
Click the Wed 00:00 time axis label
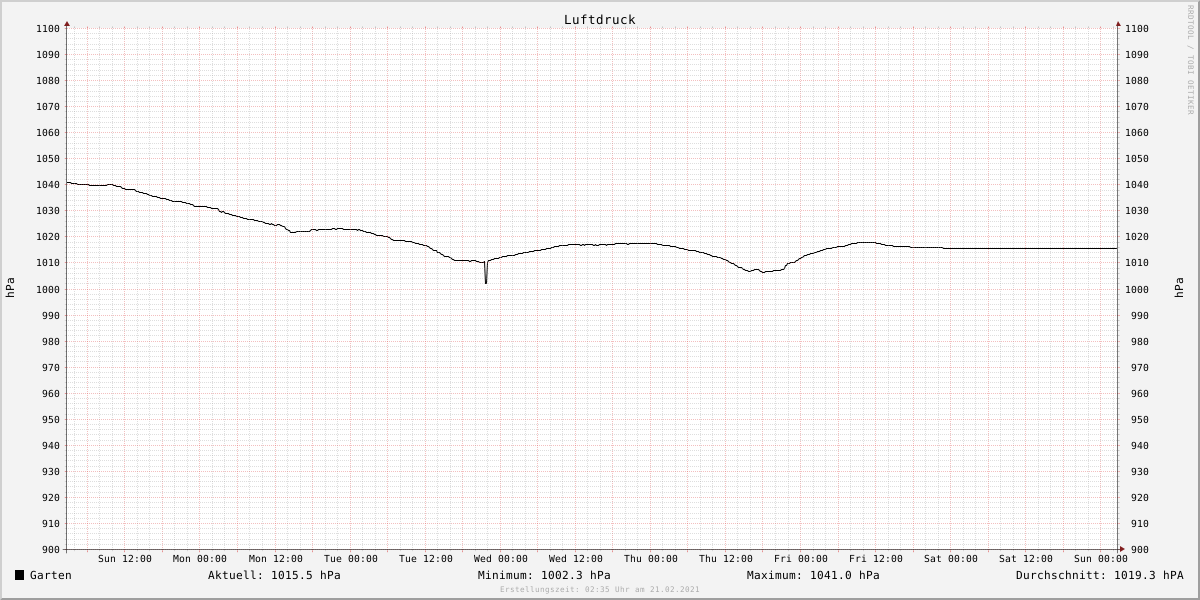[501, 559]
